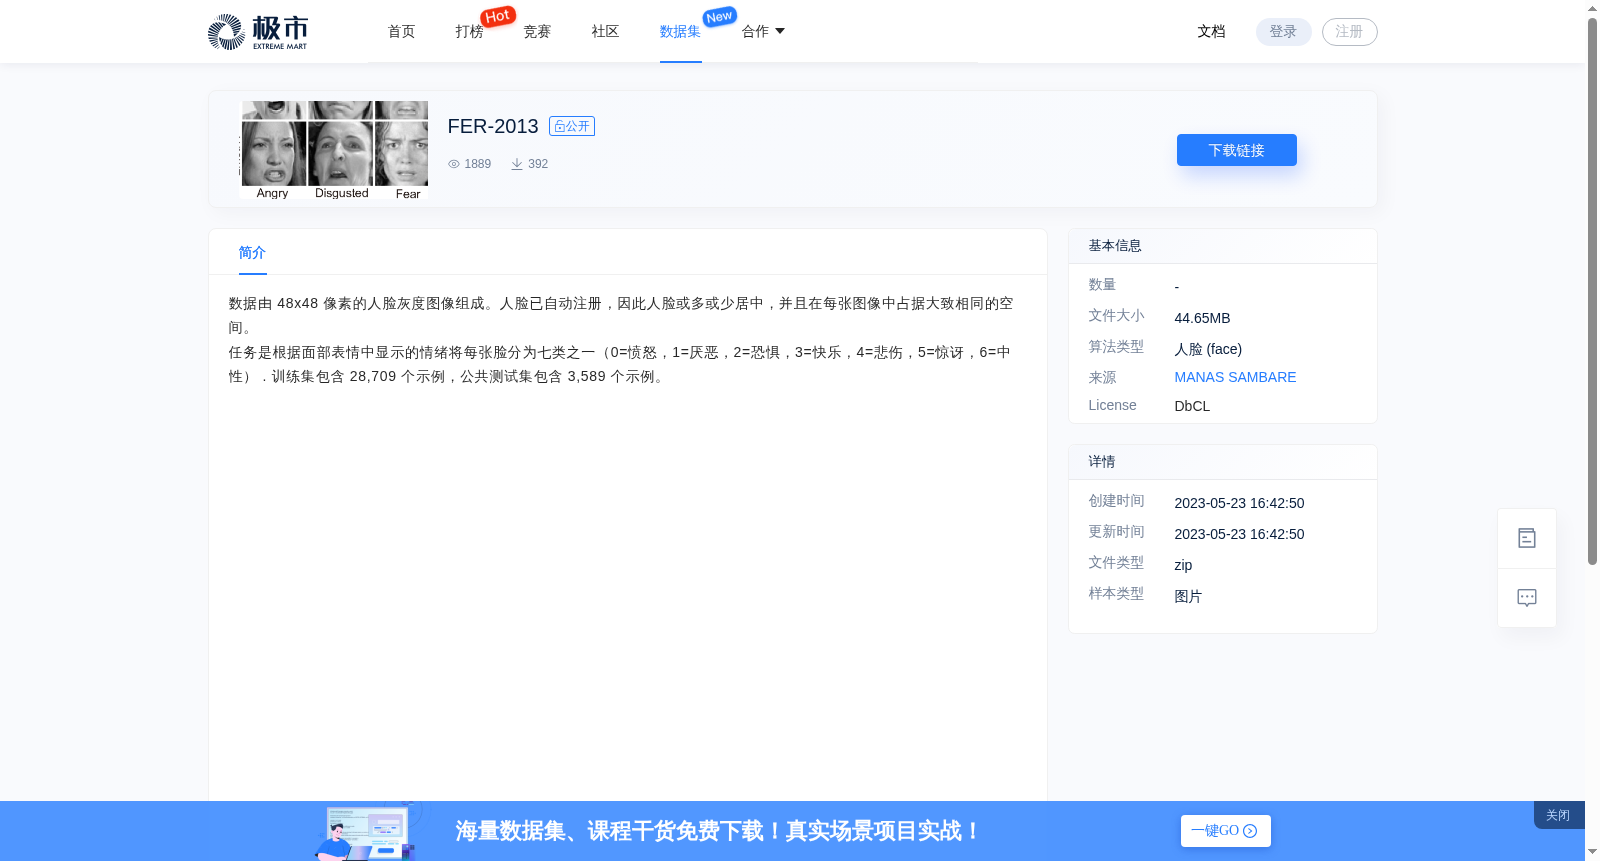
Task: Click the 更新时间 timestamp value
Action: click(x=1240, y=534)
